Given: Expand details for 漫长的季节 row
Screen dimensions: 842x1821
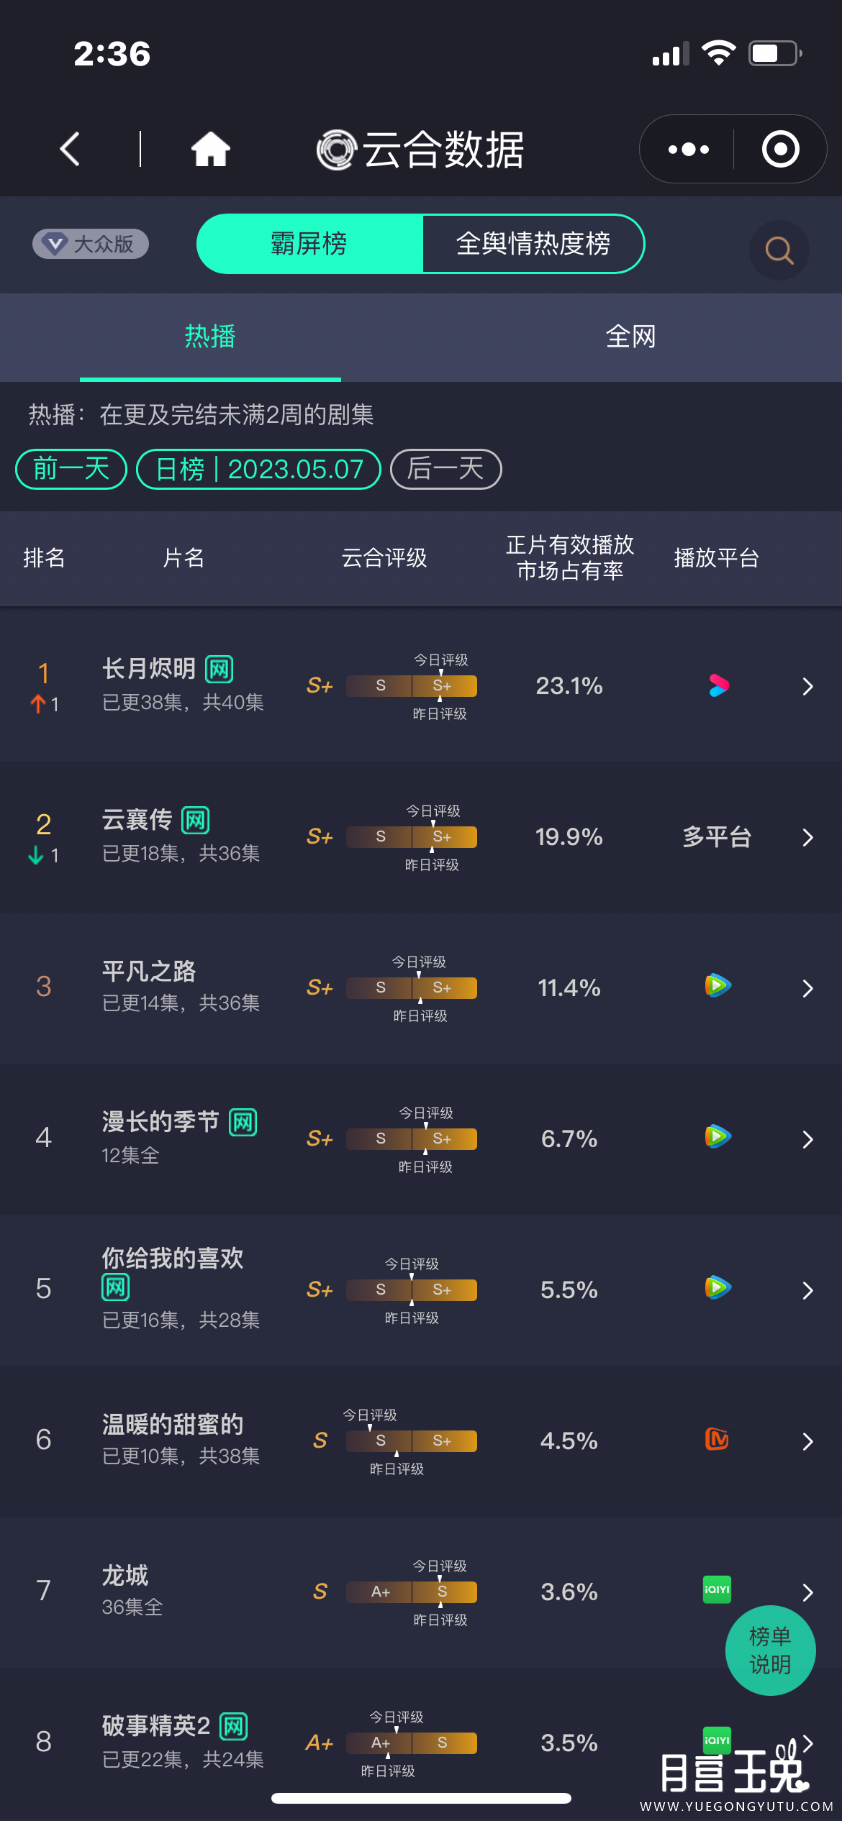Looking at the screenshot, I should (x=807, y=1140).
